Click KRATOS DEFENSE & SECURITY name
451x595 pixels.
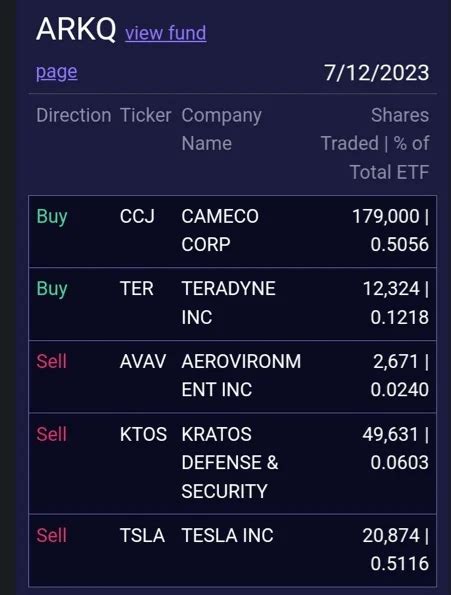230,463
